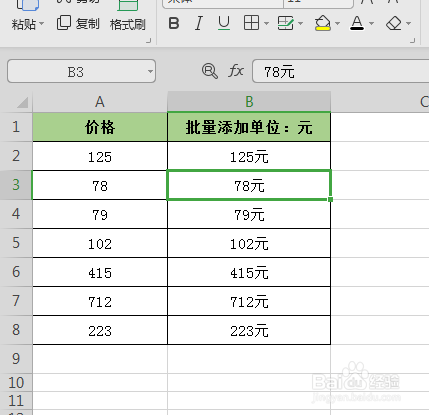
Task: Open clipboard group dialog launcher
Action: tap(149, 41)
